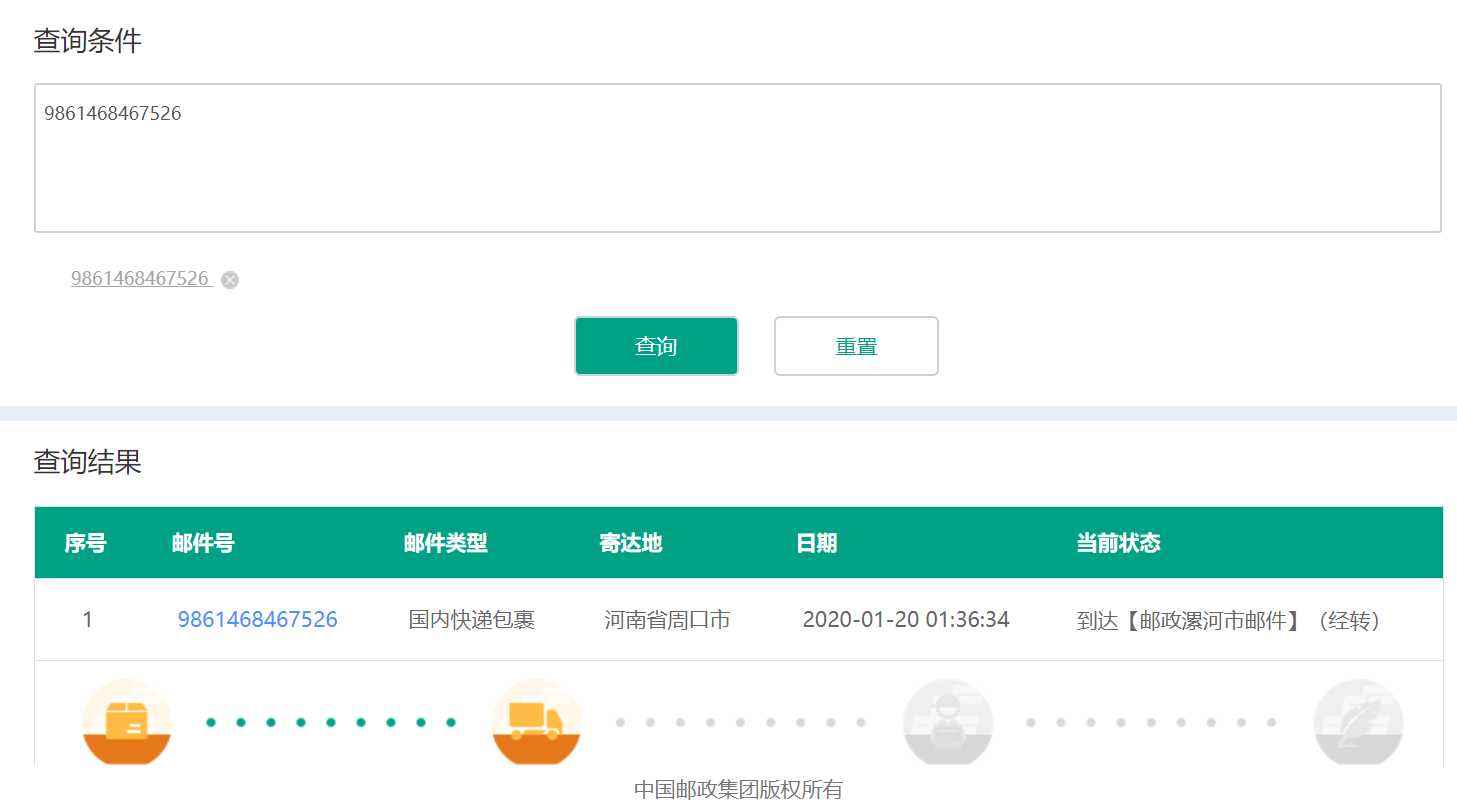Click the 寄达地 column header
1457x808 pixels.
pos(630,543)
